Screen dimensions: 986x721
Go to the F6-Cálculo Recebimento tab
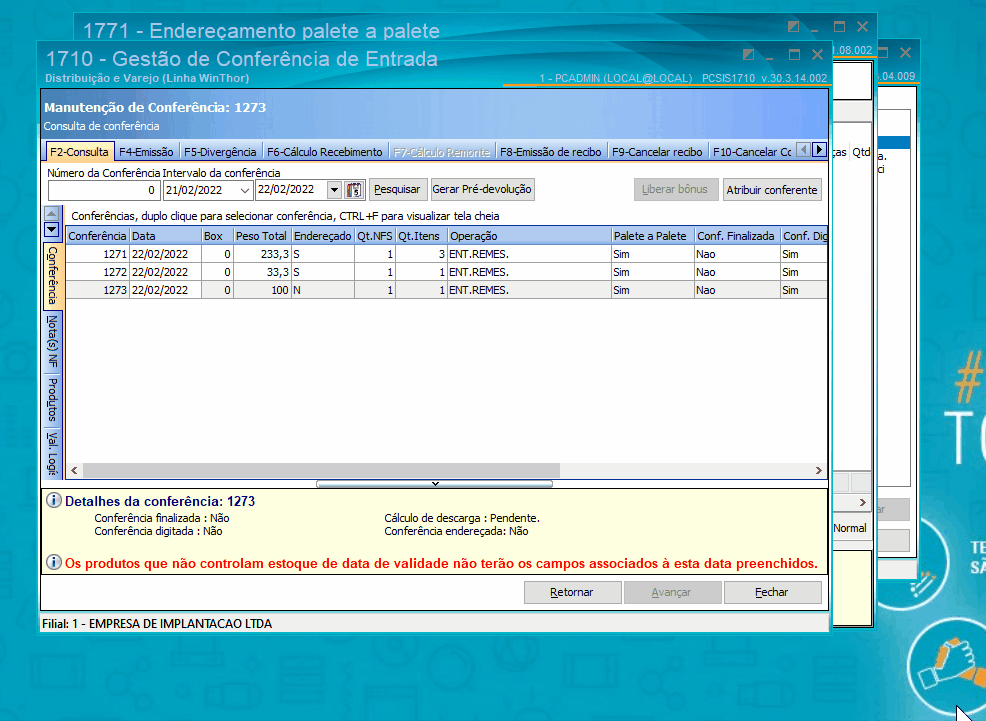point(324,151)
